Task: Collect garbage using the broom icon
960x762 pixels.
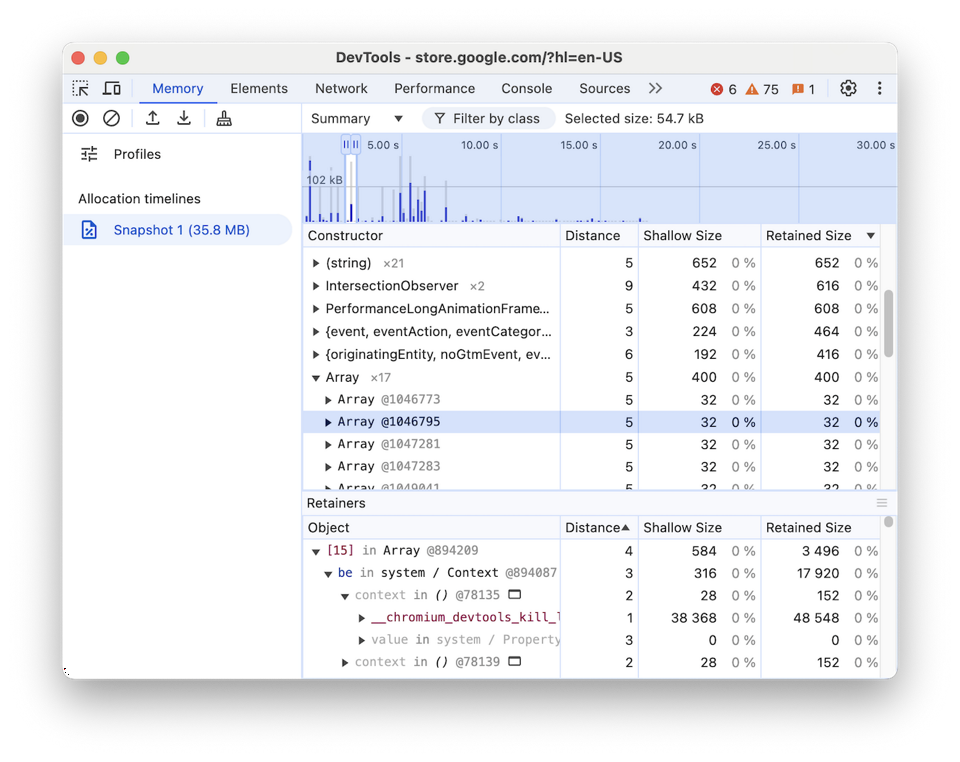Action: [224, 118]
